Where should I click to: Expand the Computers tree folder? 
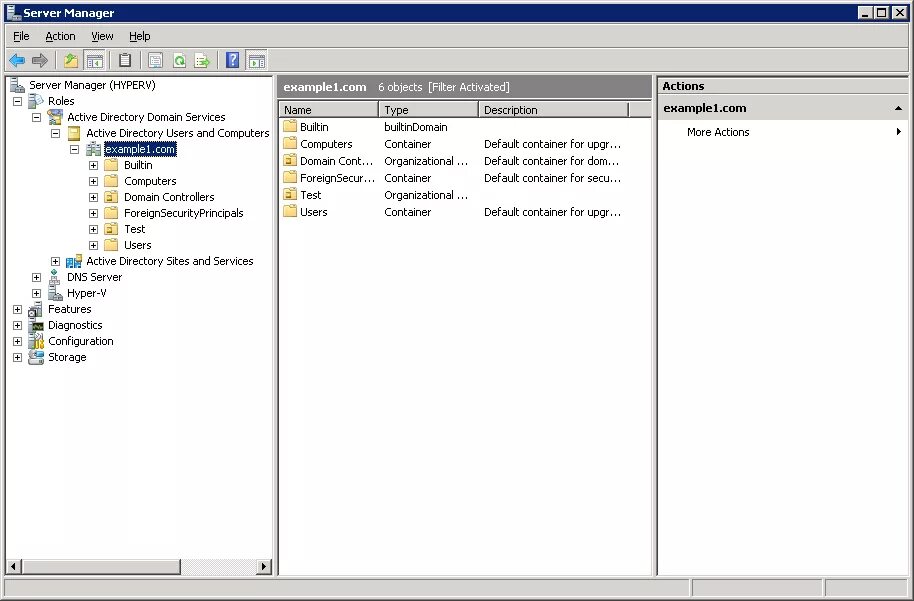(x=93, y=181)
